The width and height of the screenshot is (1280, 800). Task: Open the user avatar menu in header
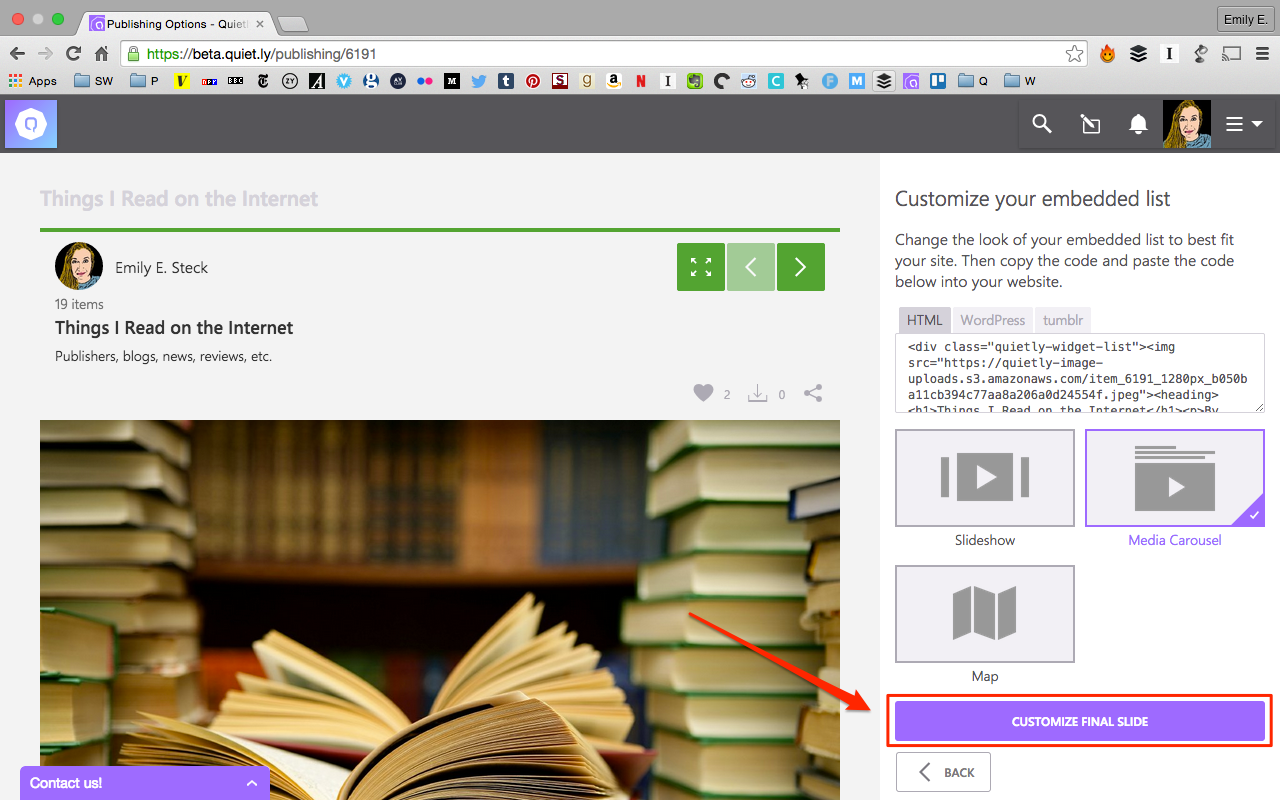tap(1186, 124)
